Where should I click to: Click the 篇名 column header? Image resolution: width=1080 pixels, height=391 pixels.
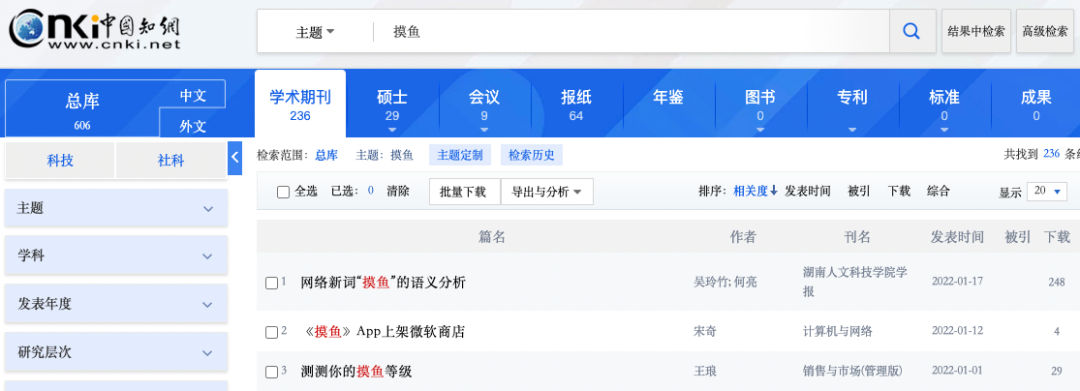pyautogui.click(x=492, y=237)
